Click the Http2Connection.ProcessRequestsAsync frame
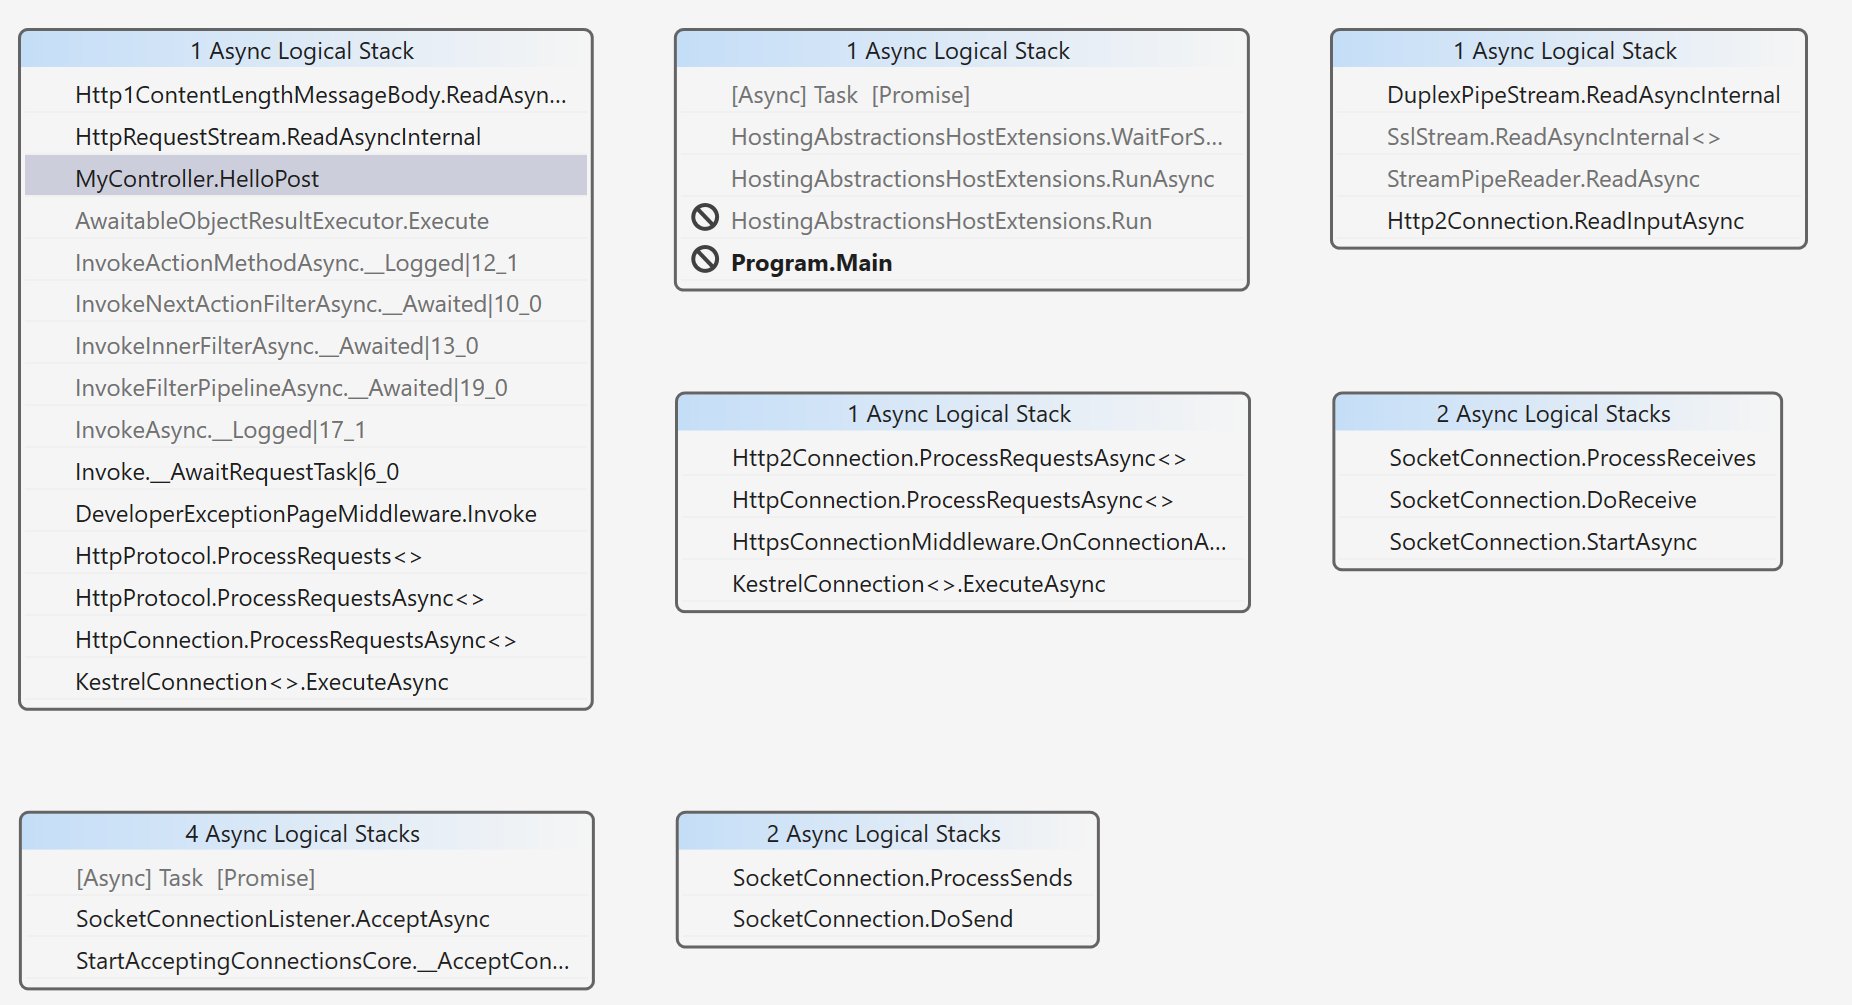 pos(963,458)
